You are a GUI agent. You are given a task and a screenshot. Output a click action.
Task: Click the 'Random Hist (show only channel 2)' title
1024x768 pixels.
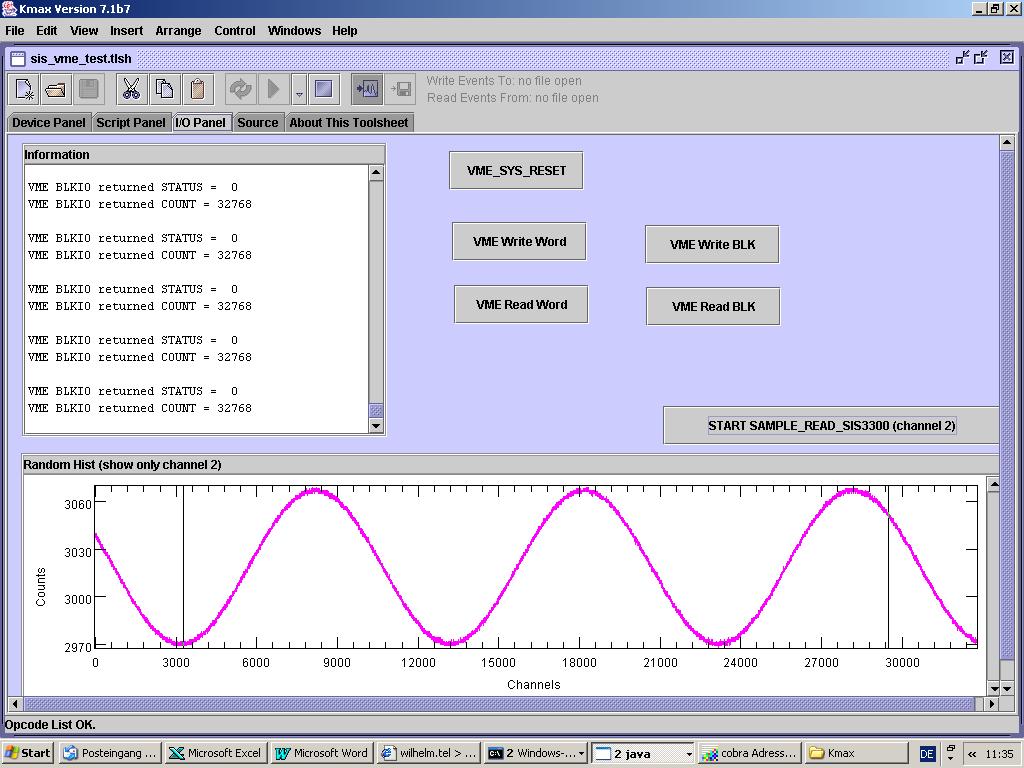(122, 465)
